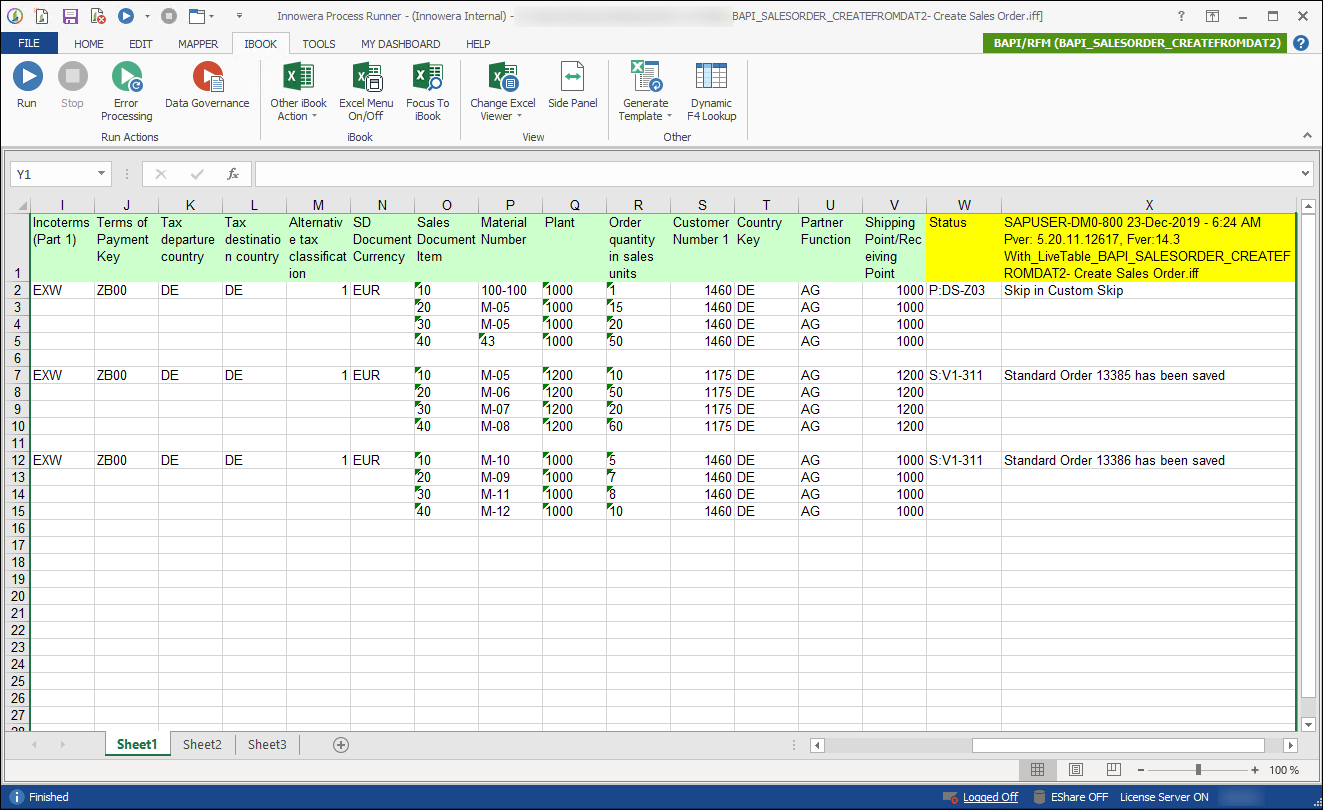
Task: Click the gray Stop icon in quick access bar
Action: 169,16
